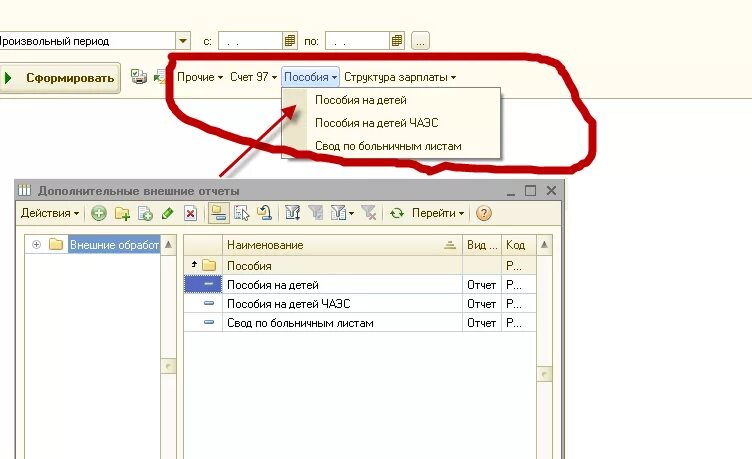Viewport: 752px width, 459px height.
Task: Open the Действия dropdown menu
Action: pyautogui.click(x=50, y=213)
